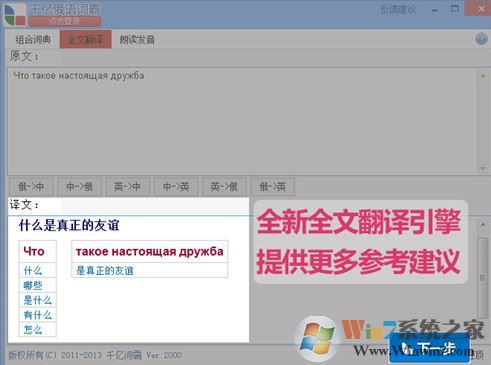
Task: Translate with the 英->中 button
Action: click(128, 186)
